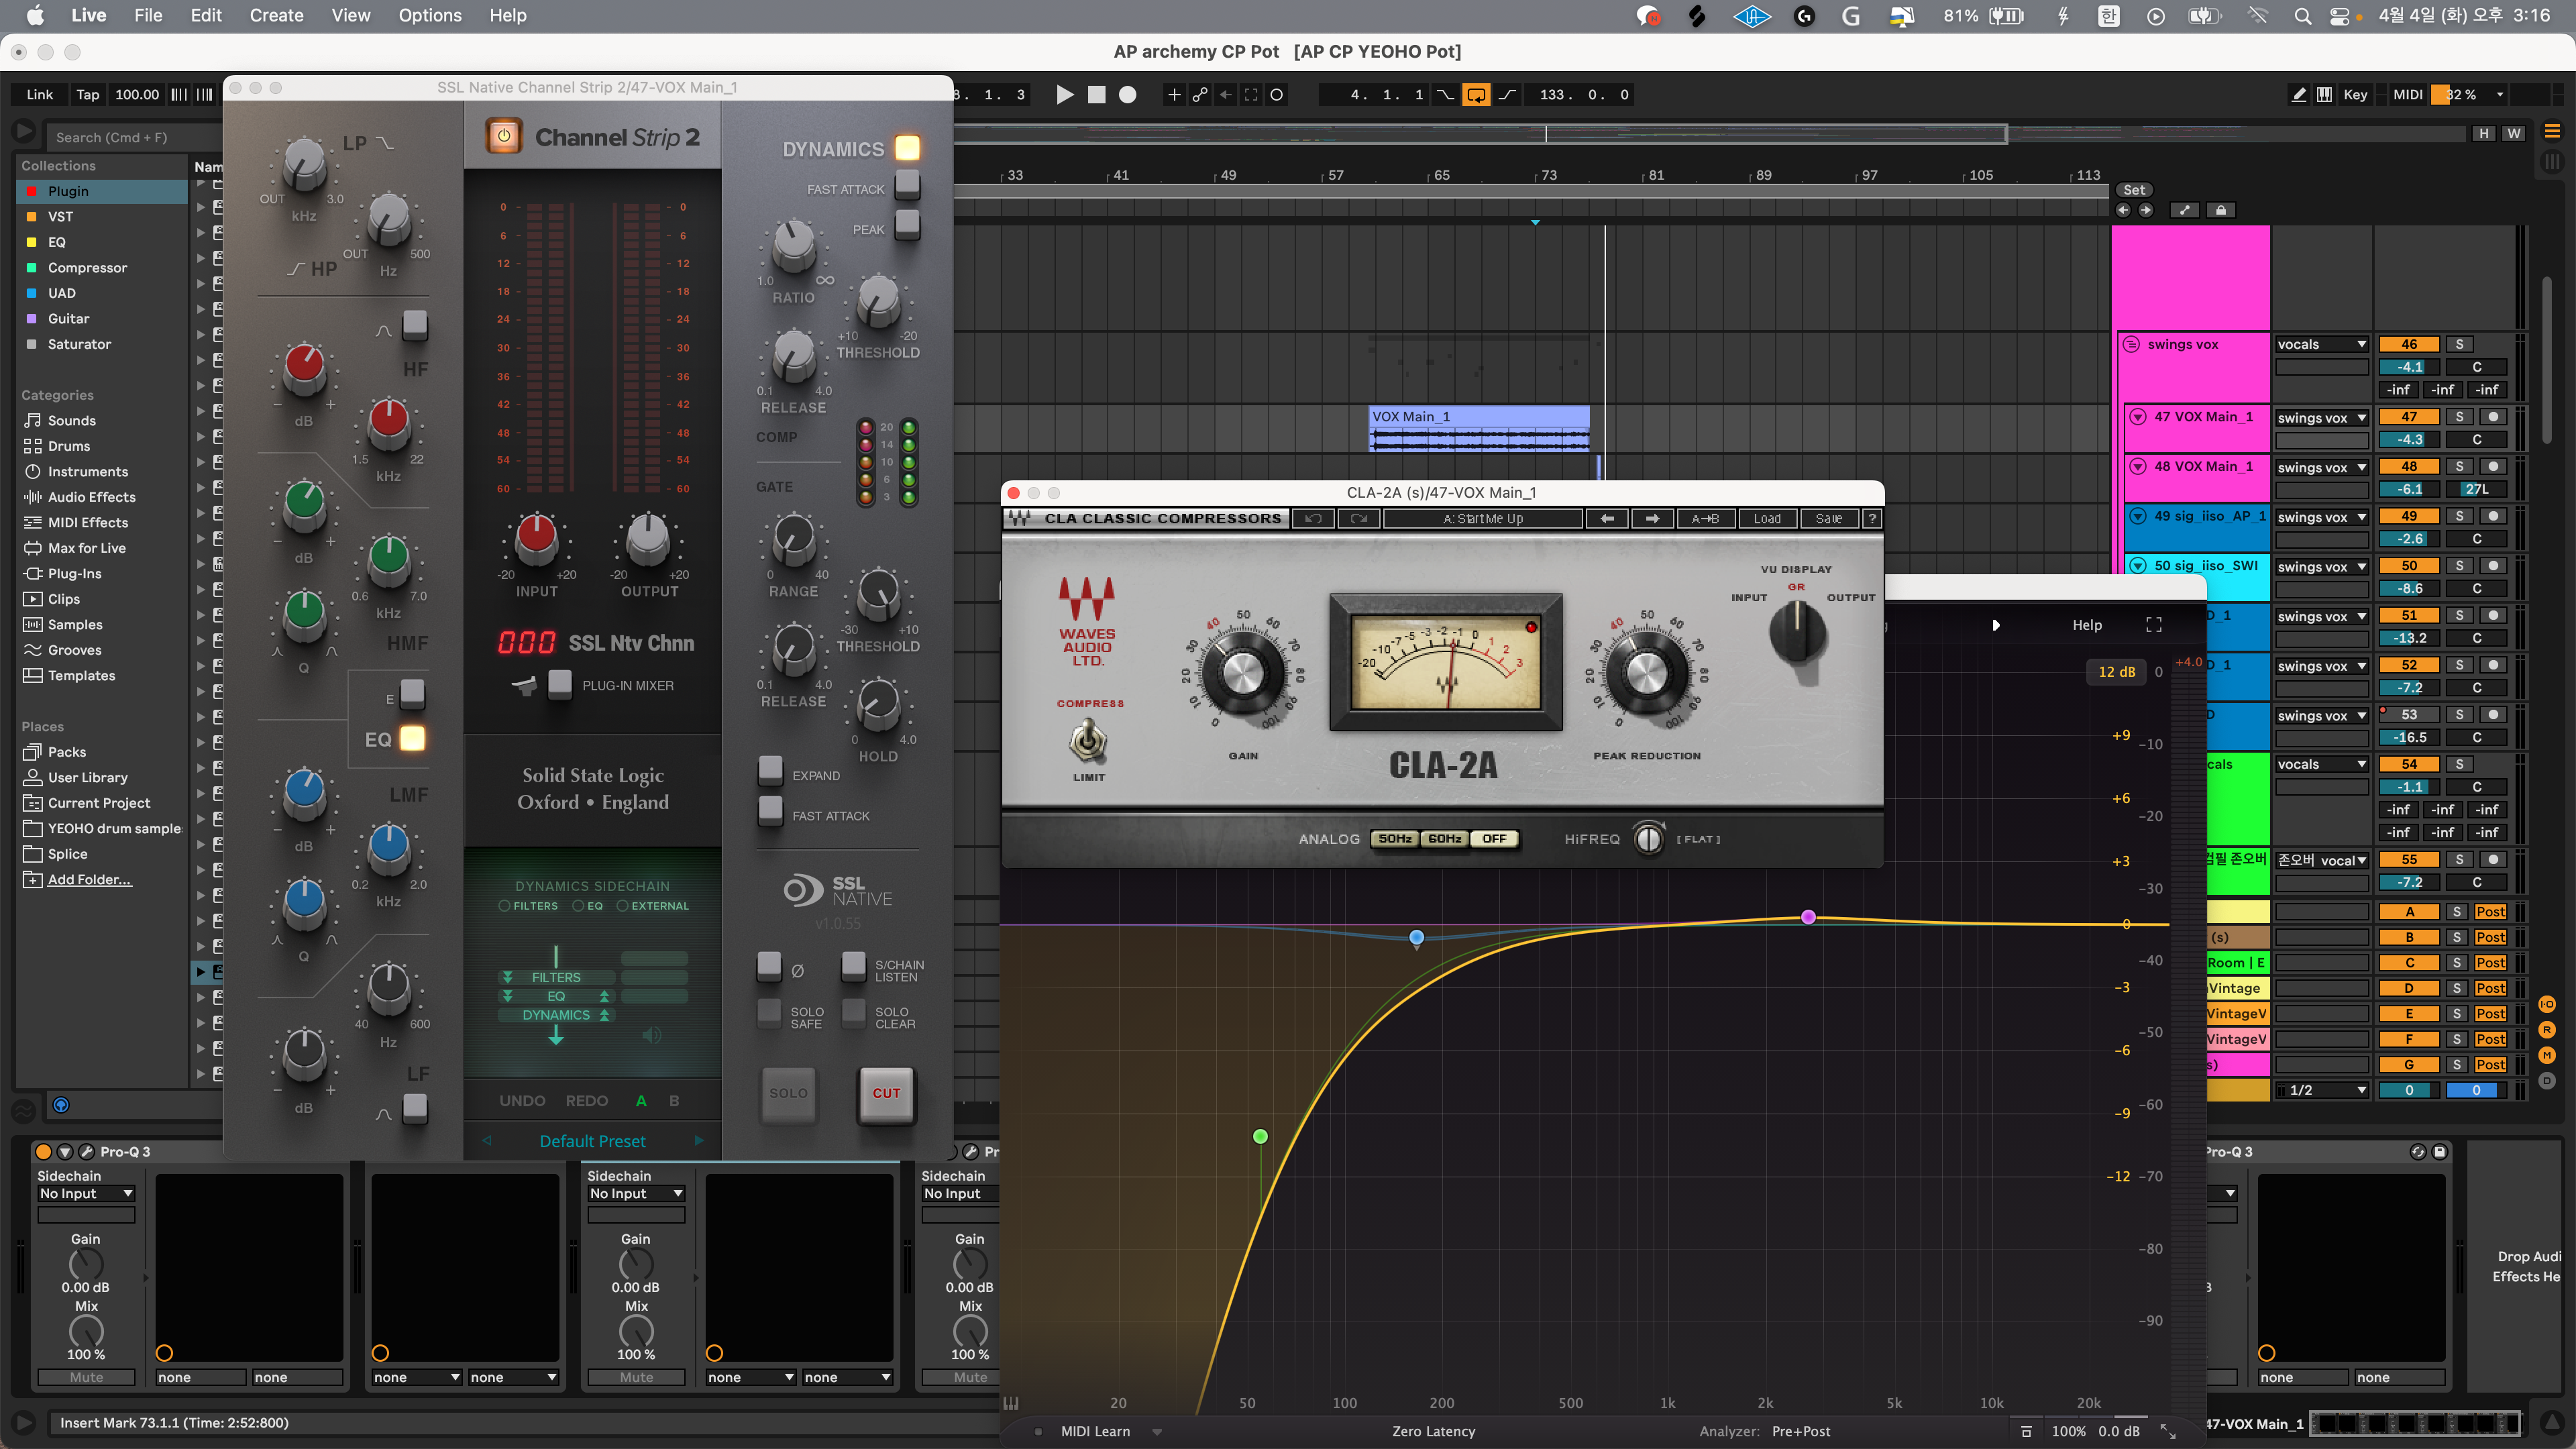2576x1449 pixels.
Task: Click the A→B copy button in CLA-2A
Action: pos(1705,519)
